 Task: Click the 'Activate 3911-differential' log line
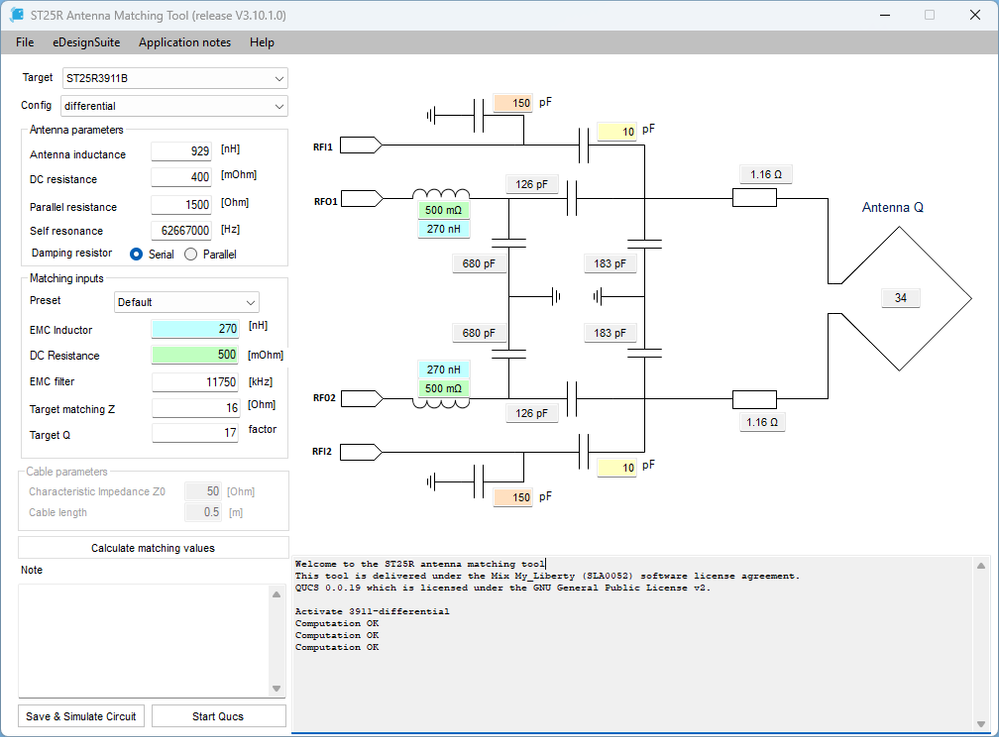(372, 612)
